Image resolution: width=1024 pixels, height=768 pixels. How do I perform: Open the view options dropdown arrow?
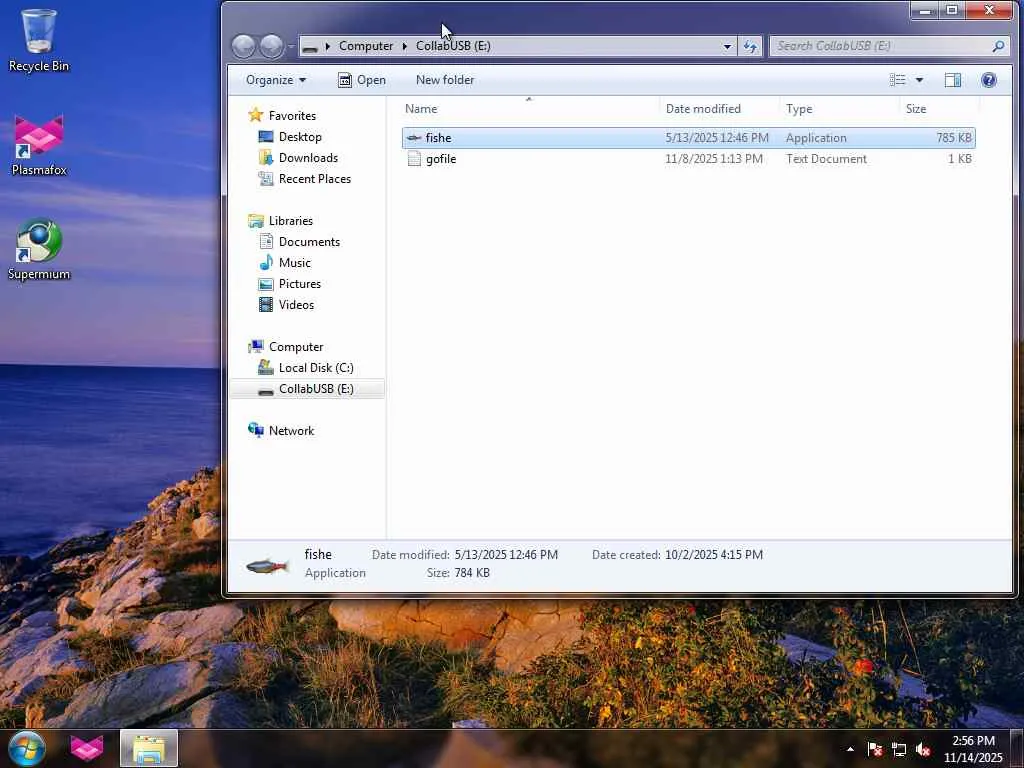click(920, 80)
